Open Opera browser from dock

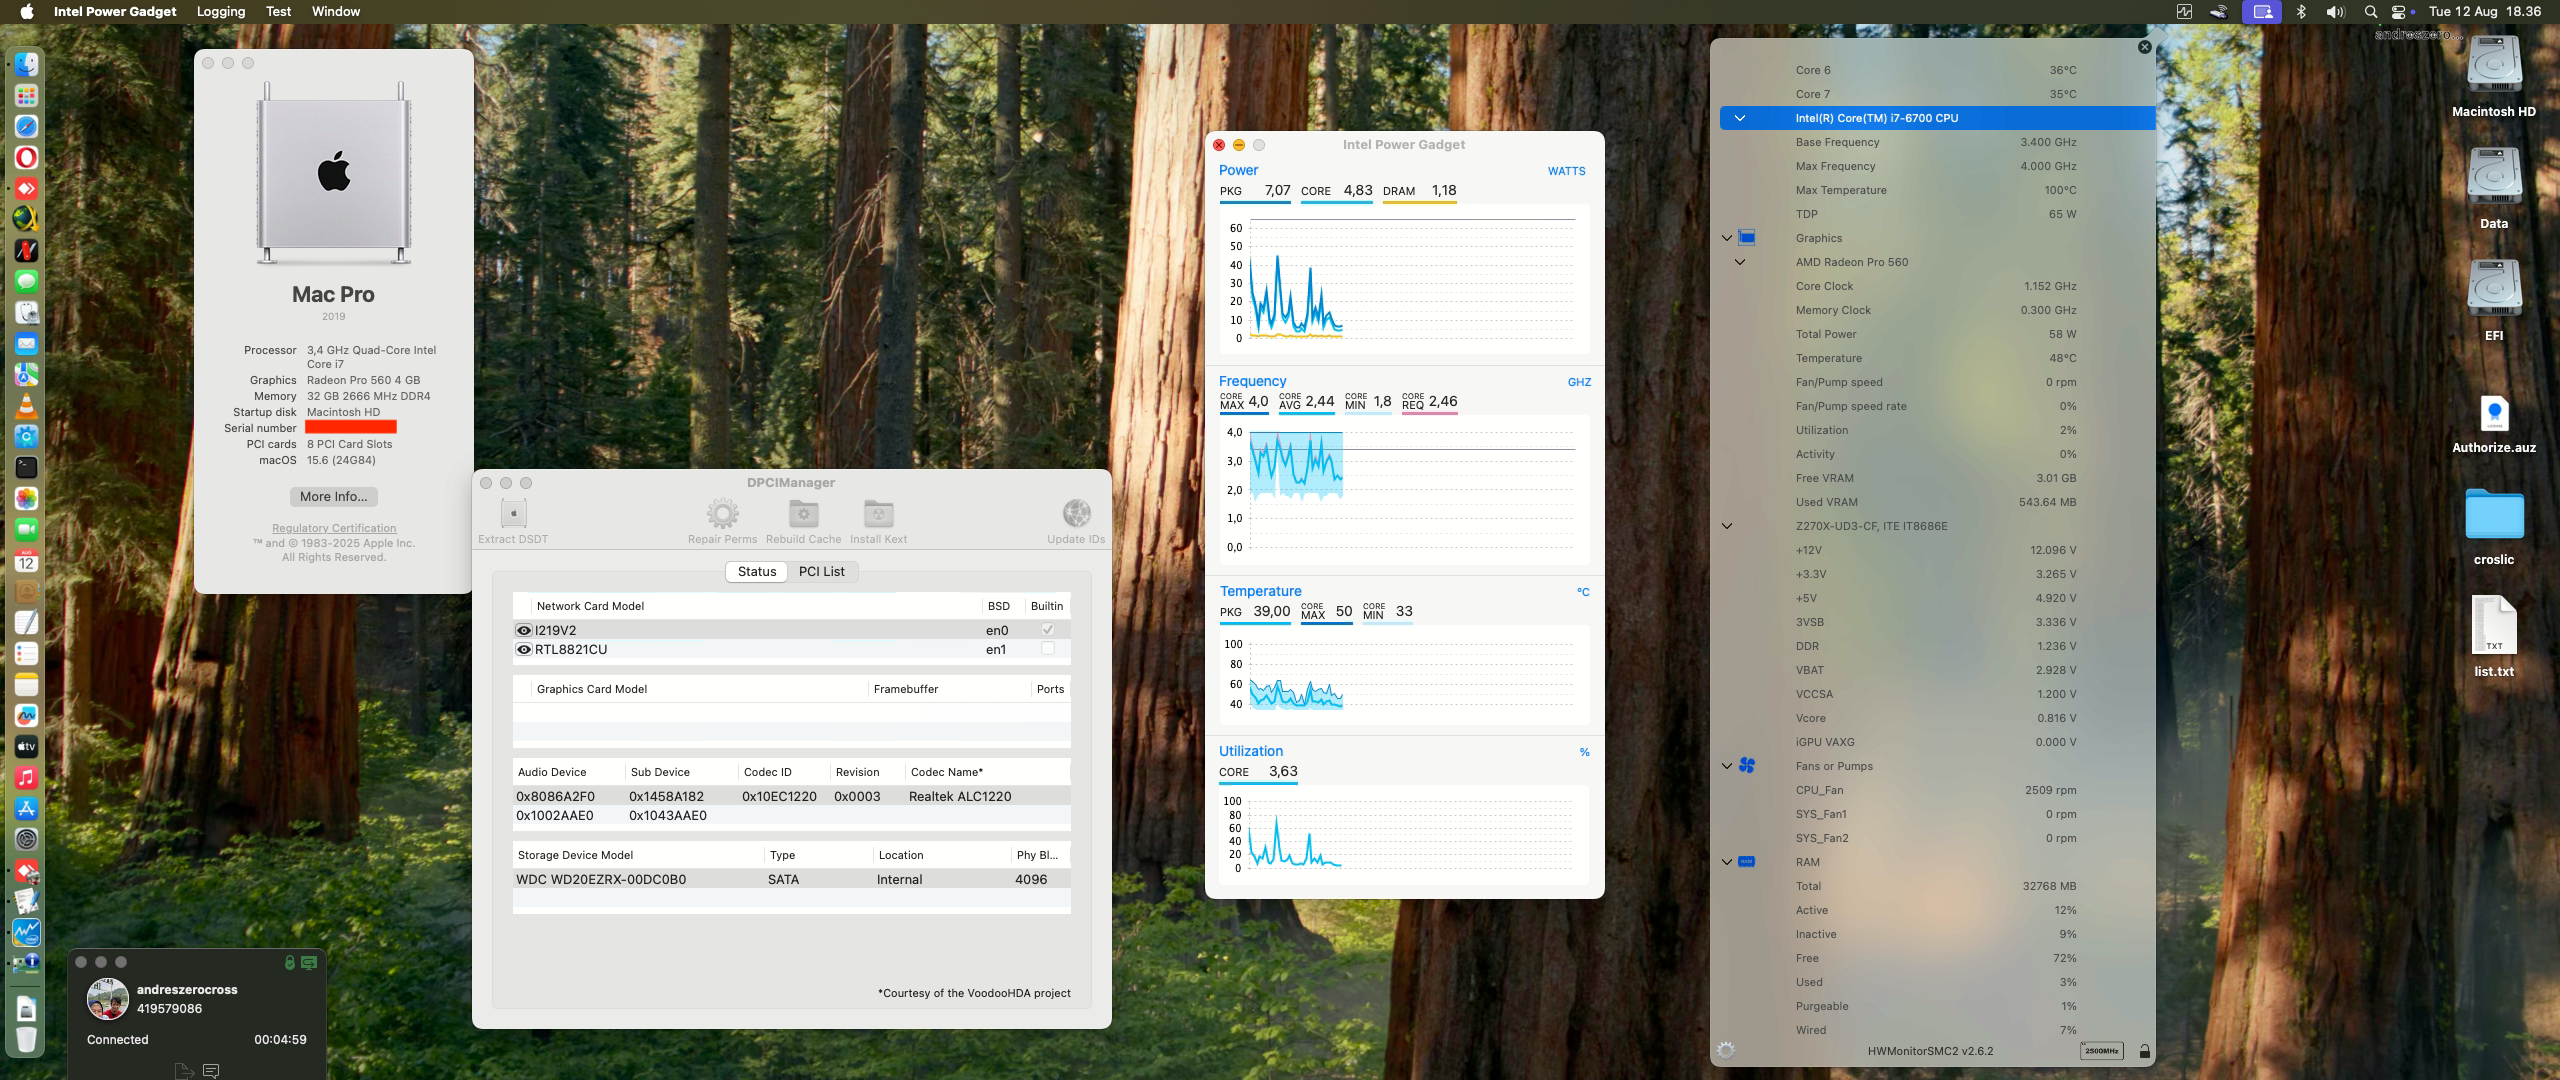click(26, 157)
